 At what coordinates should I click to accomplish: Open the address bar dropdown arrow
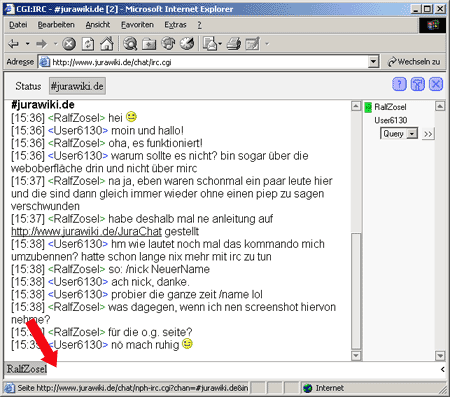pyautogui.click(x=373, y=62)
